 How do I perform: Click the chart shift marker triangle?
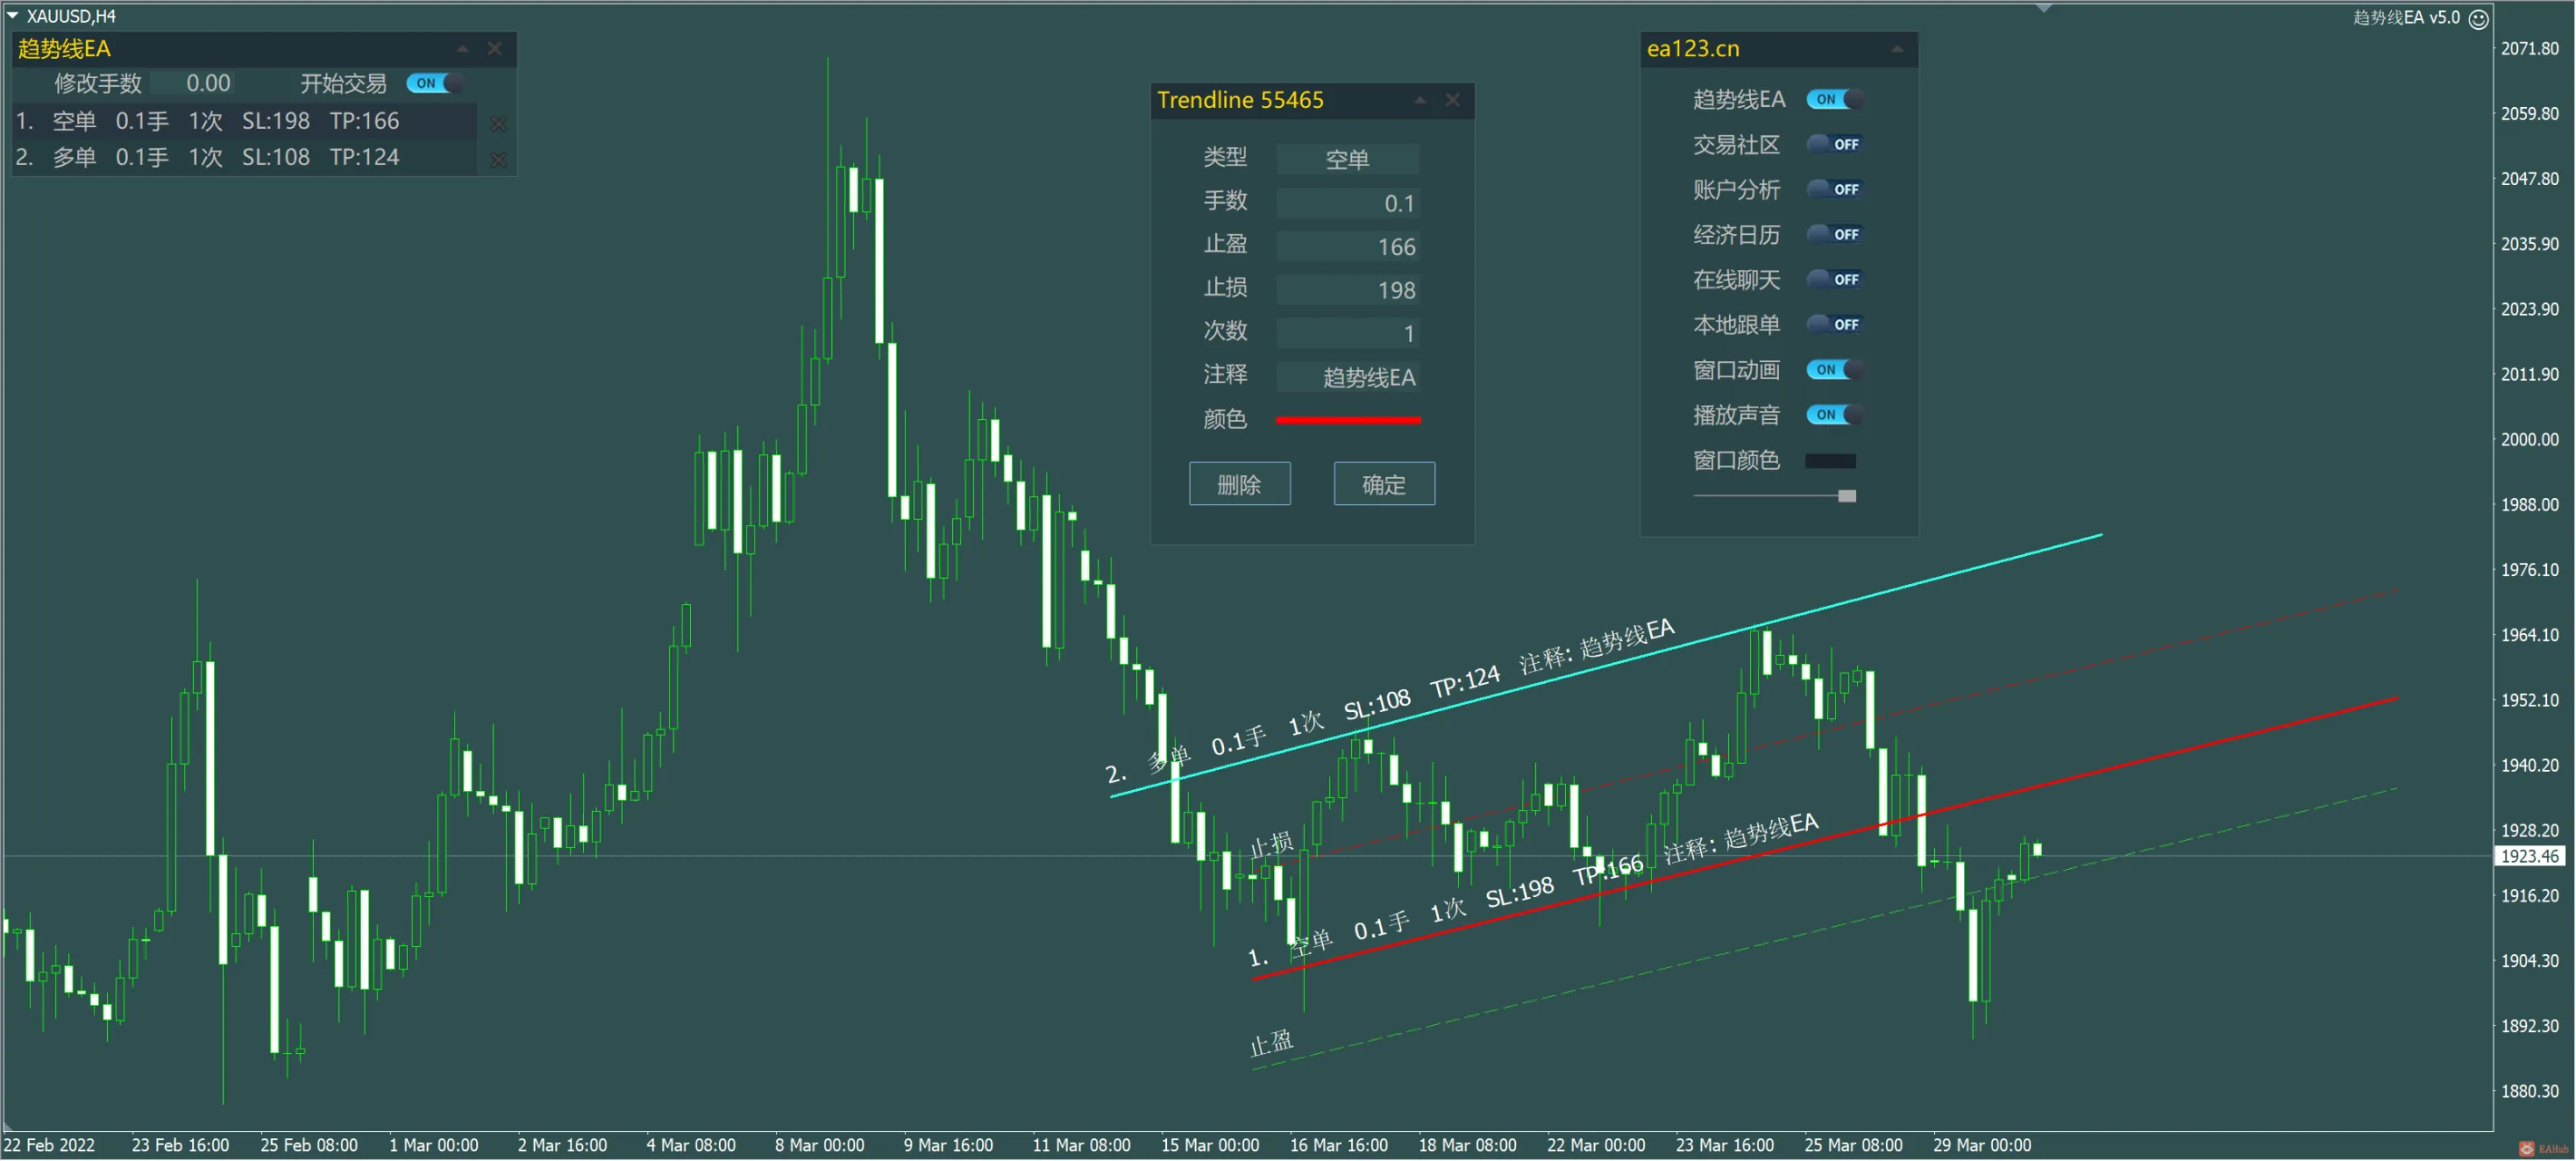[x=2044, y=8]
